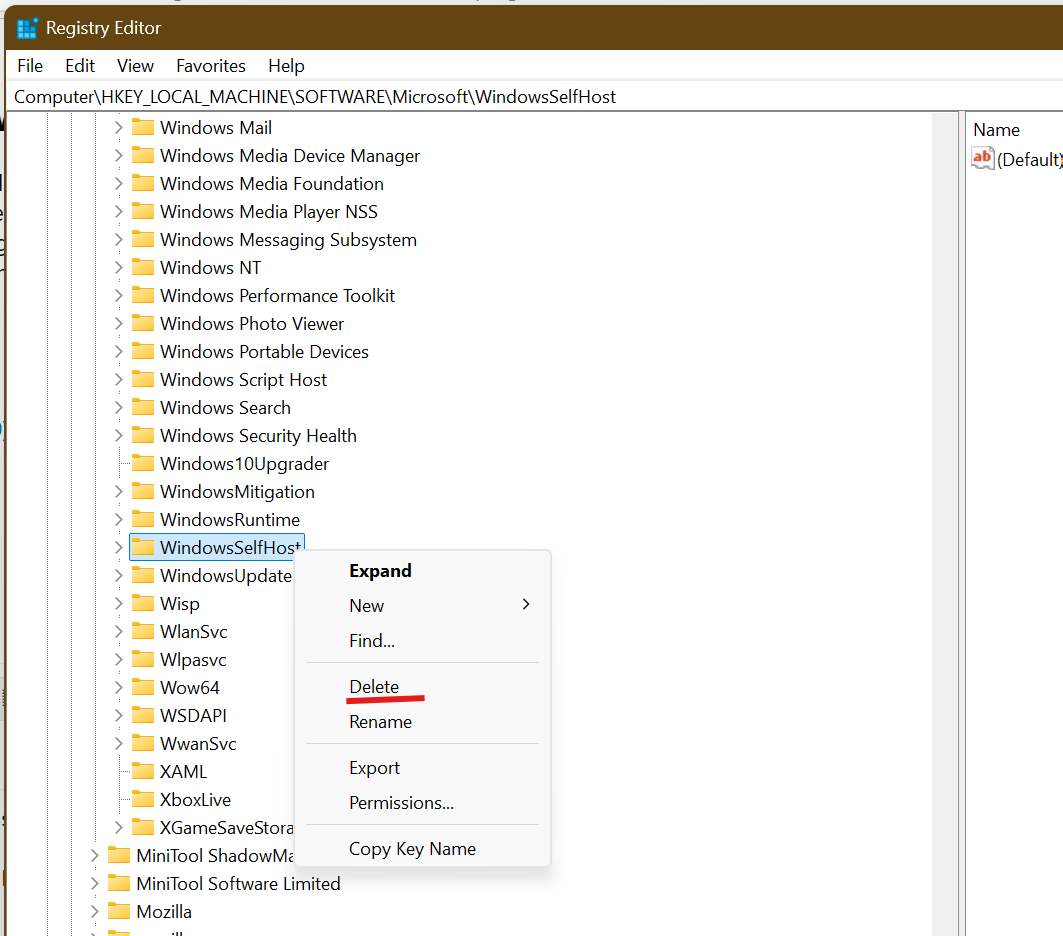
Task: Select the MiniTool Software Limited key
Action: [x=238, y=884]
